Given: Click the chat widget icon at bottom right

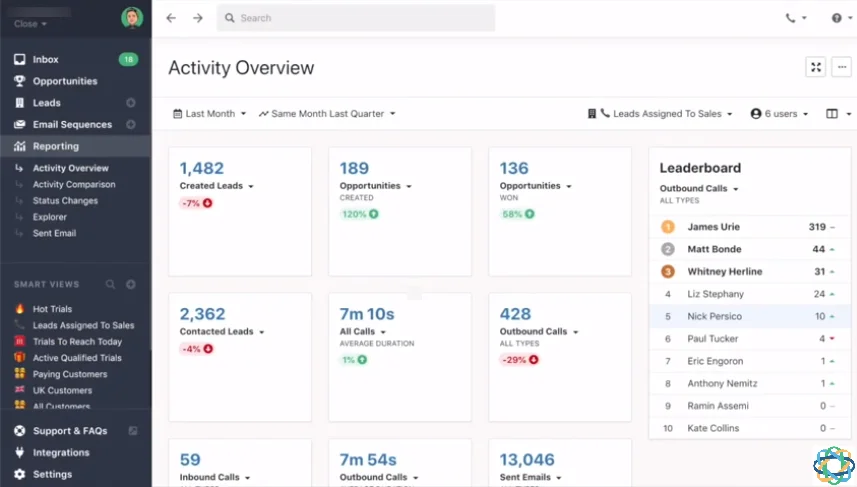Looking at the screenshot, I should pyautogui.click(x=833, y=465).
